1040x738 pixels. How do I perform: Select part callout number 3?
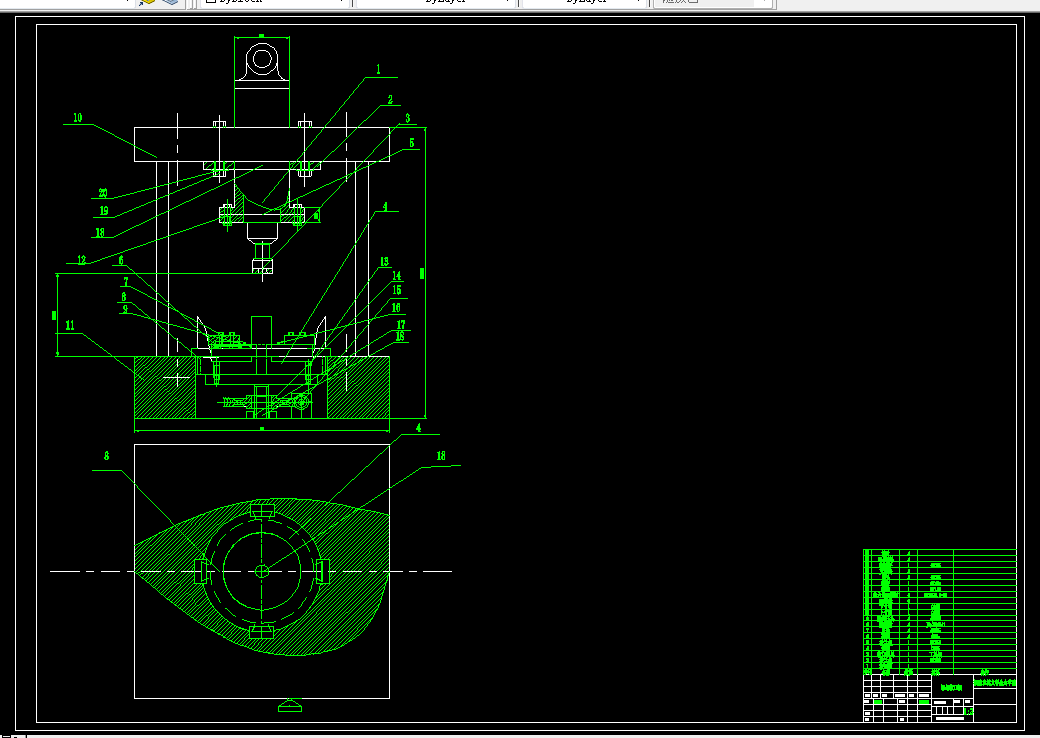(x=407, y=118)
